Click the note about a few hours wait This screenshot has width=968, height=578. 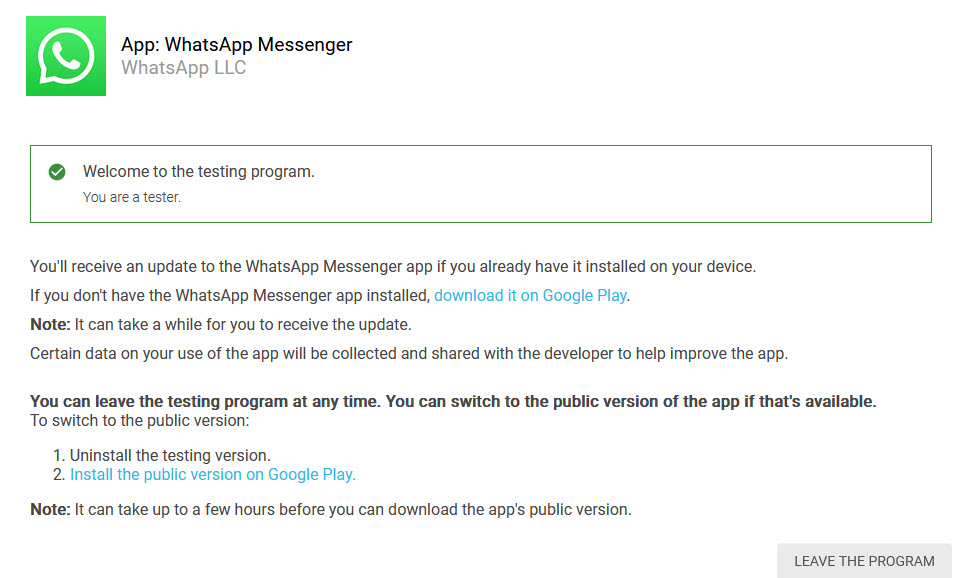[x=331, y=509]
